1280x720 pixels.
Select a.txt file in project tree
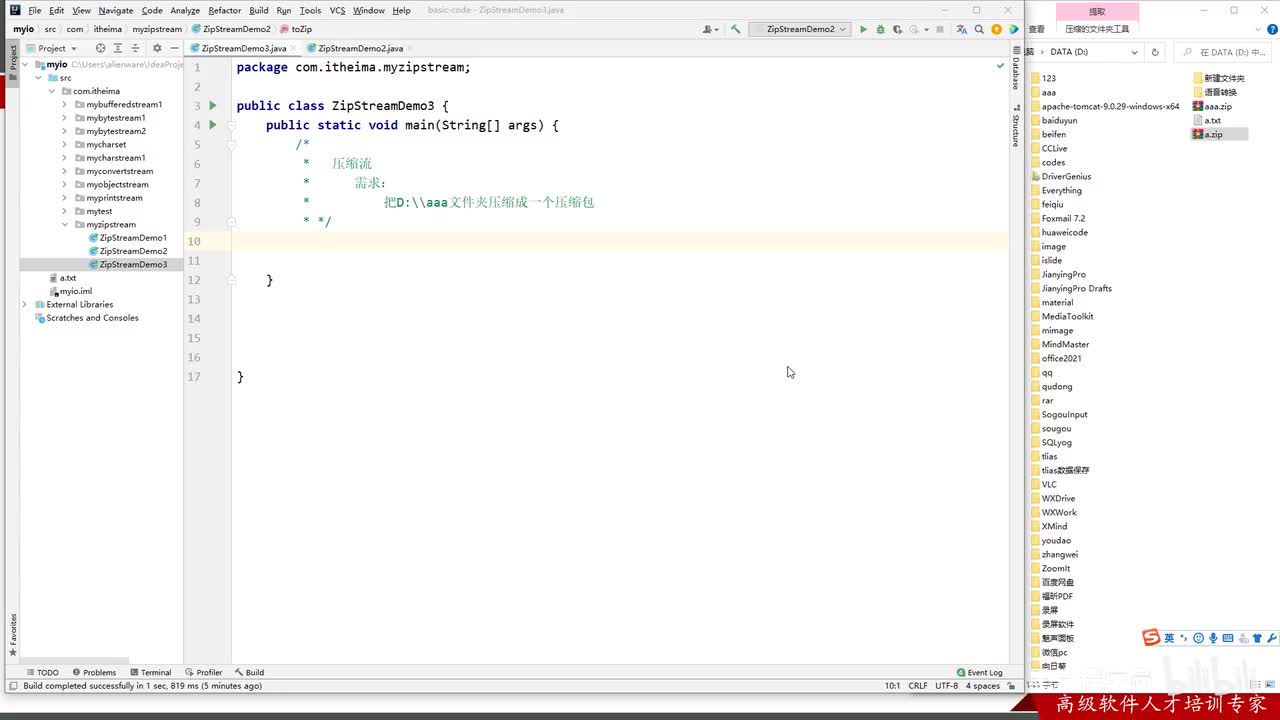click(x=62, y=278)
